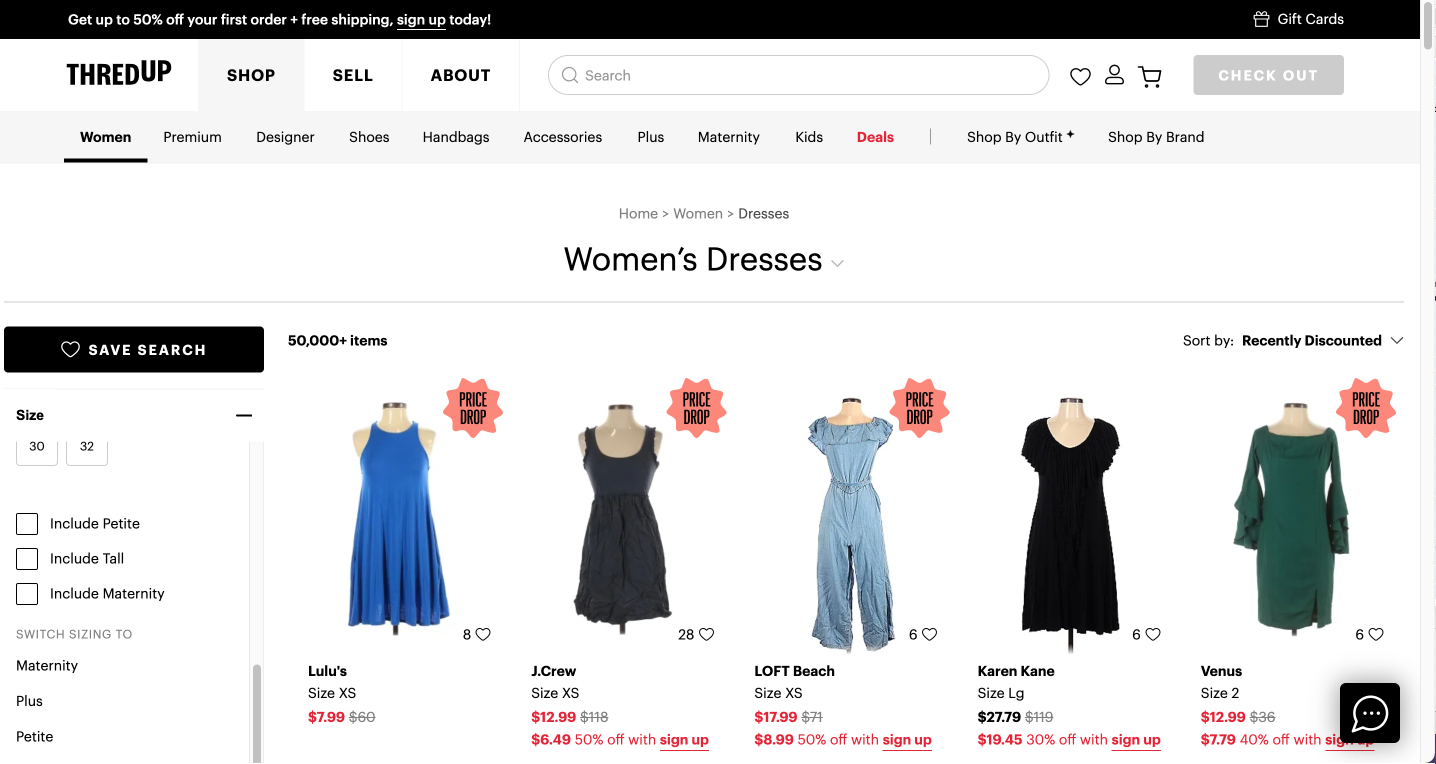Screen dimensions: 1436x764
Task: Click the CHECK OUT button
Action: pyautogui.click(x=1268, y=75)
